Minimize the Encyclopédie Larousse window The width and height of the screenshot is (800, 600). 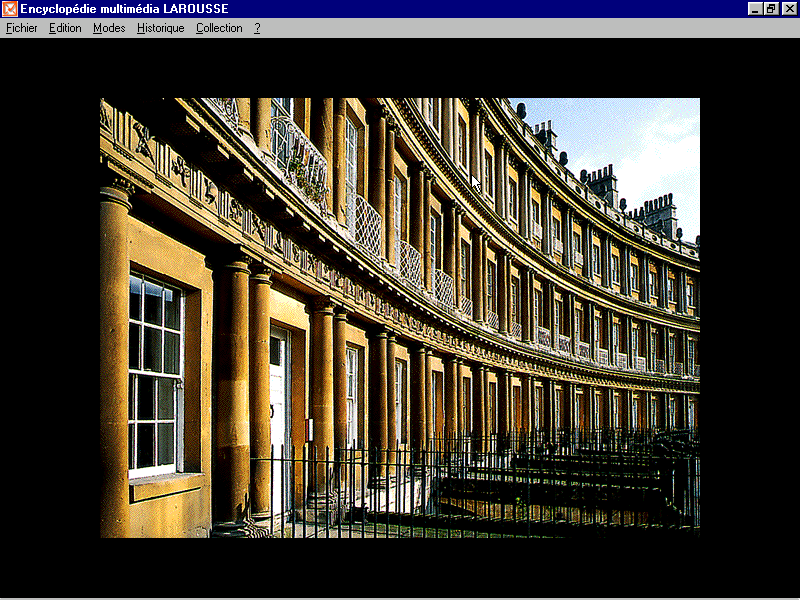(x=756, y=9)
